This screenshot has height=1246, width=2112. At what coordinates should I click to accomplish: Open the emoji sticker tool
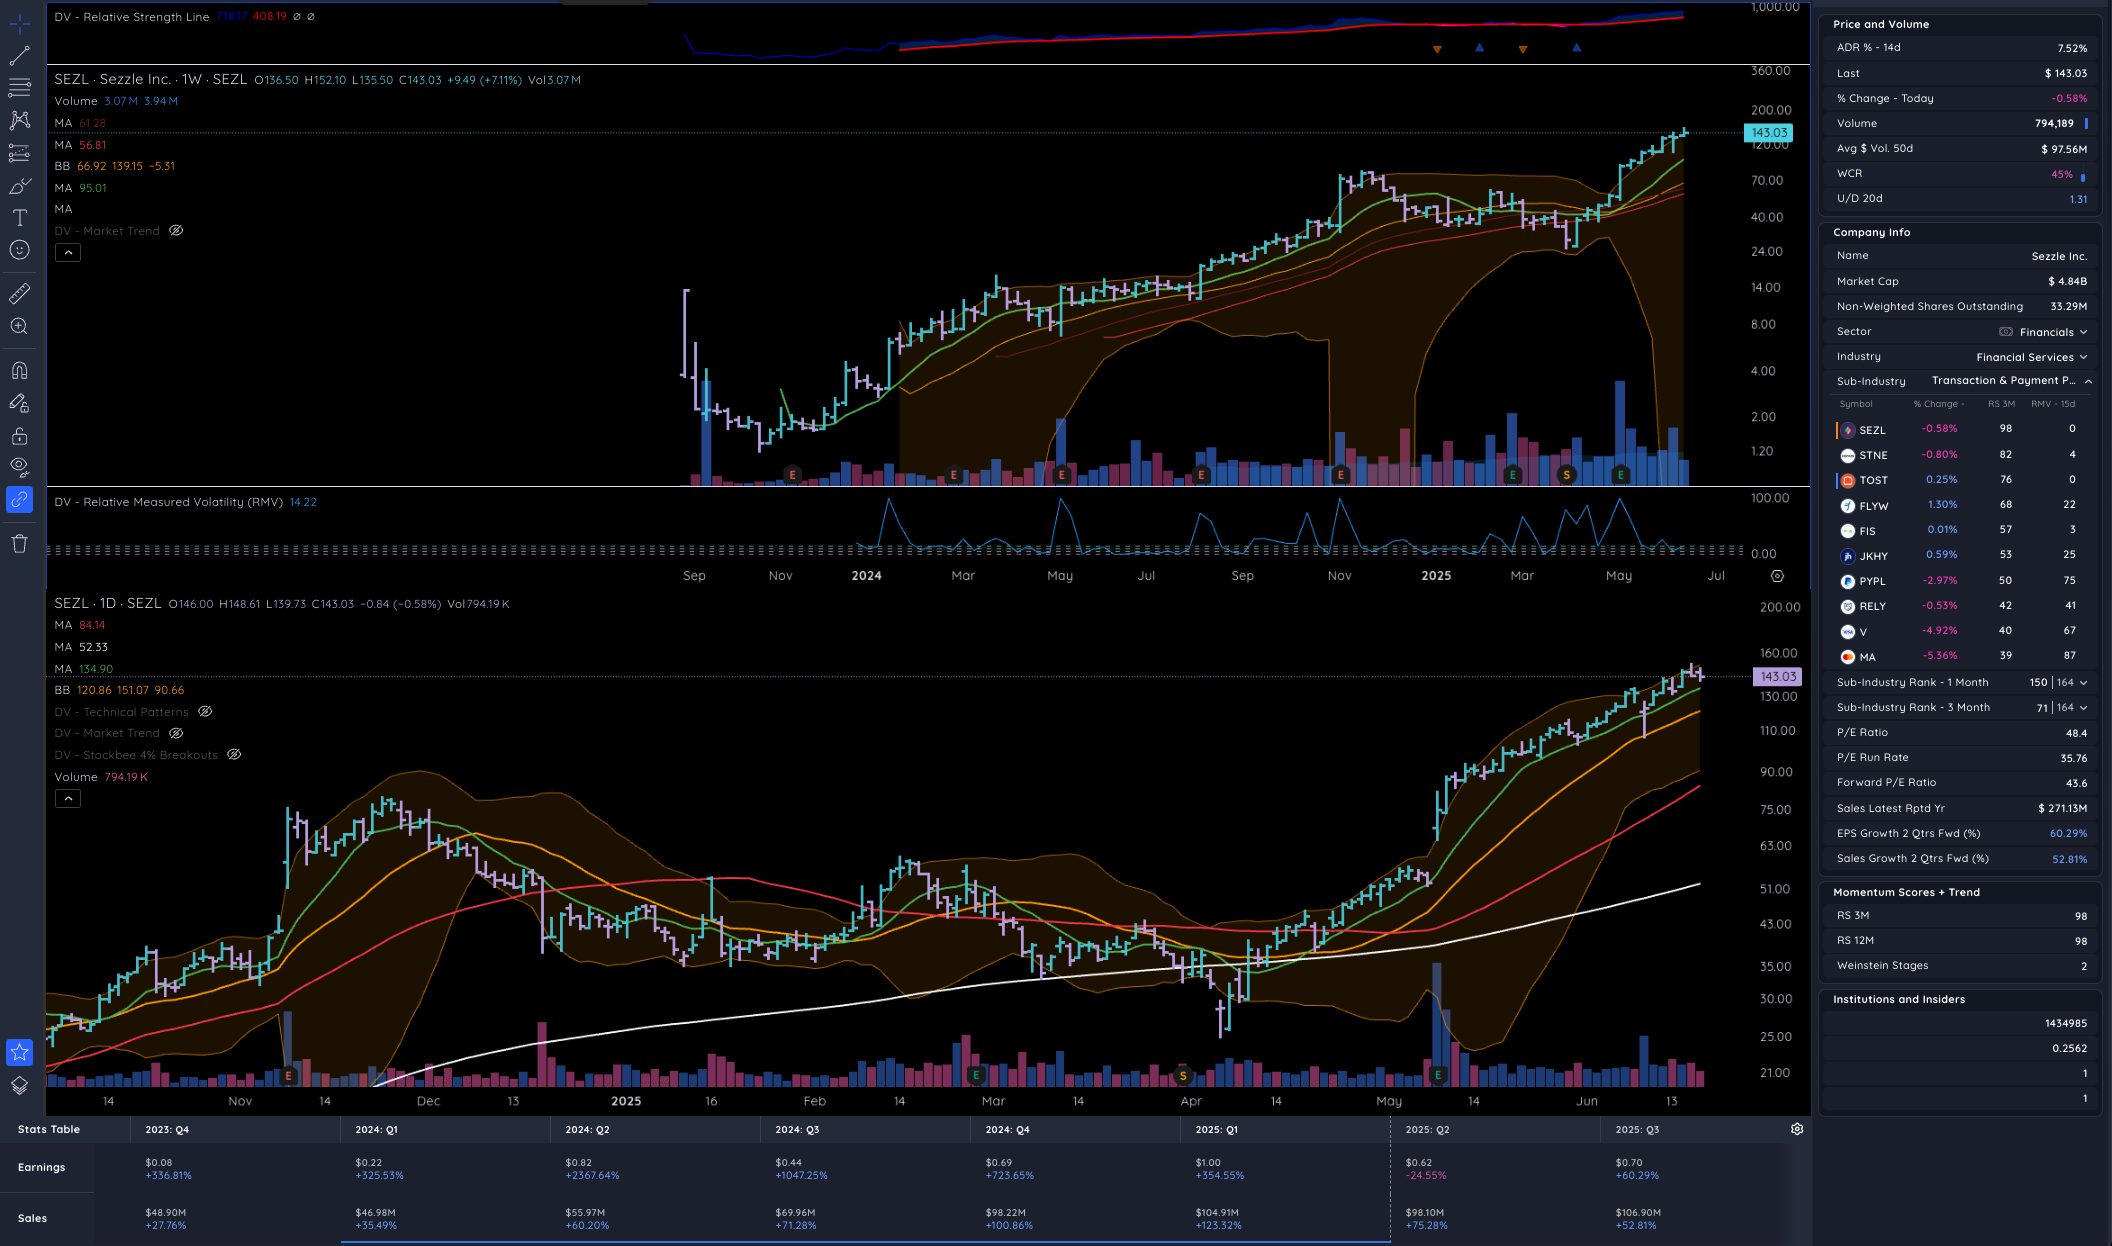tap(19, 250)
